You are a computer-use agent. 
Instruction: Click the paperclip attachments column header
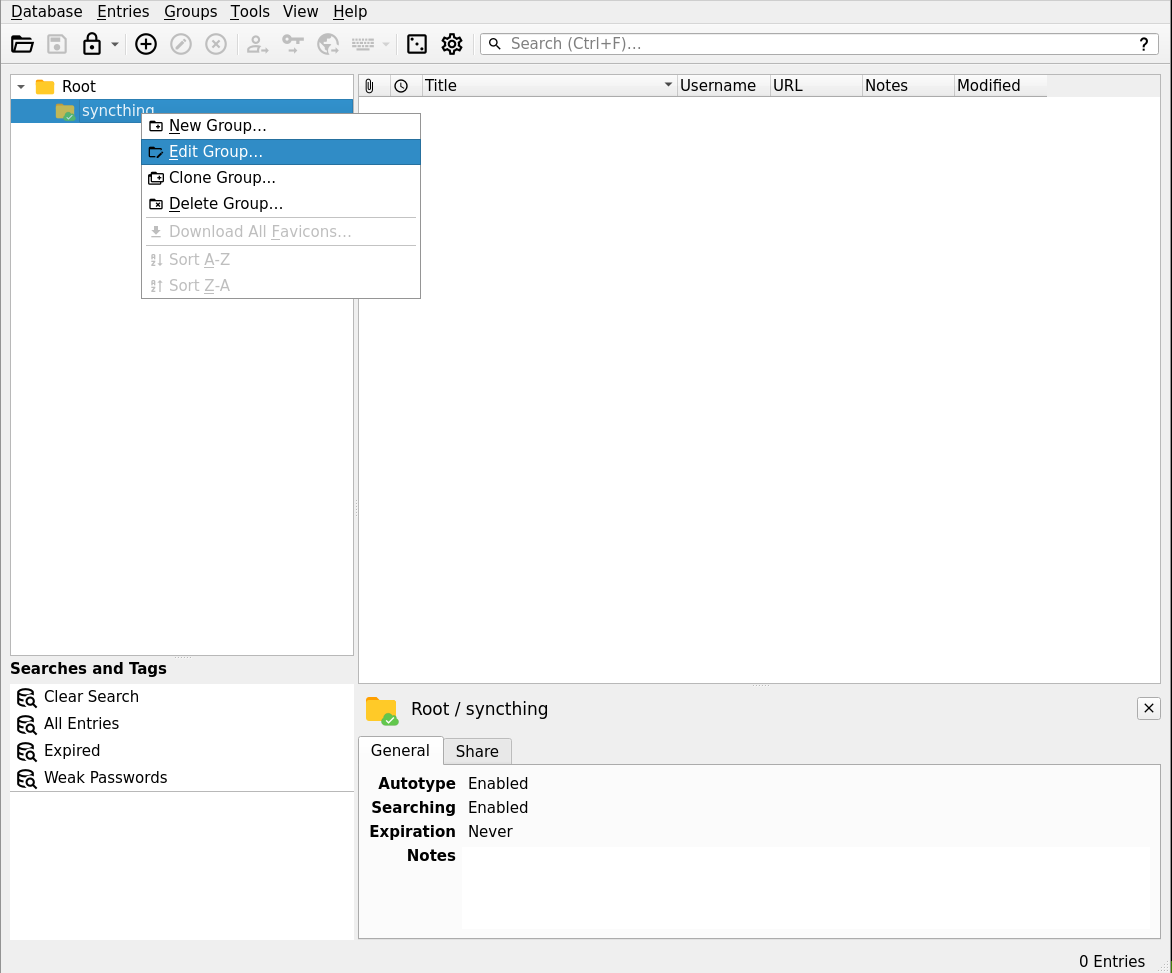click(x=370, y=86)
